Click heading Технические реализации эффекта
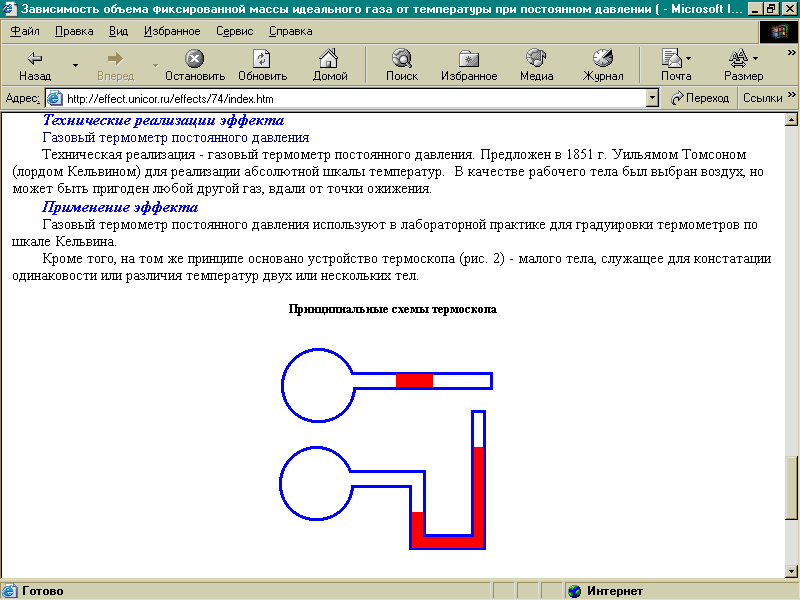Image resolution: width=800 pixels, height=600 pixels. coord(163,120)
